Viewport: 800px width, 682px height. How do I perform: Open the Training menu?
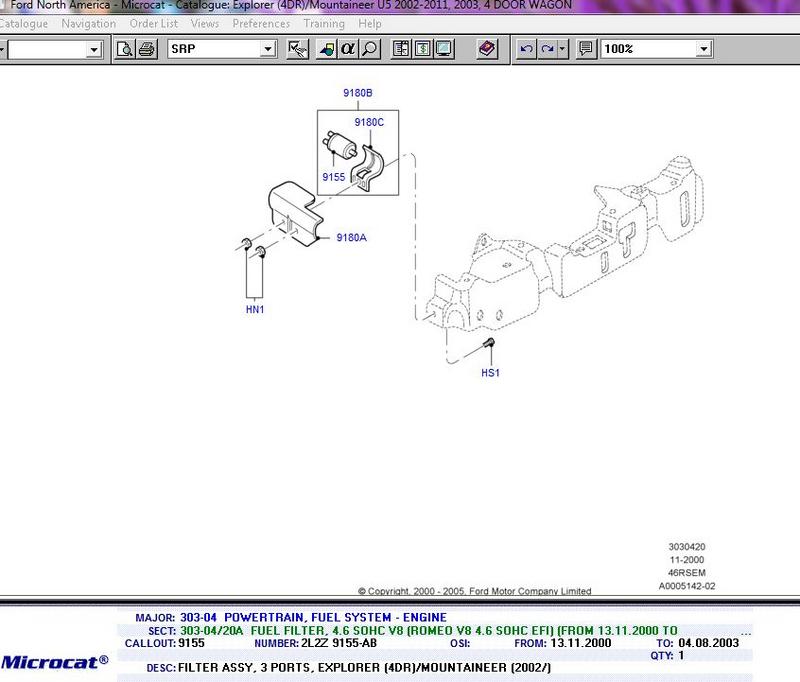(x=324, y=23)
